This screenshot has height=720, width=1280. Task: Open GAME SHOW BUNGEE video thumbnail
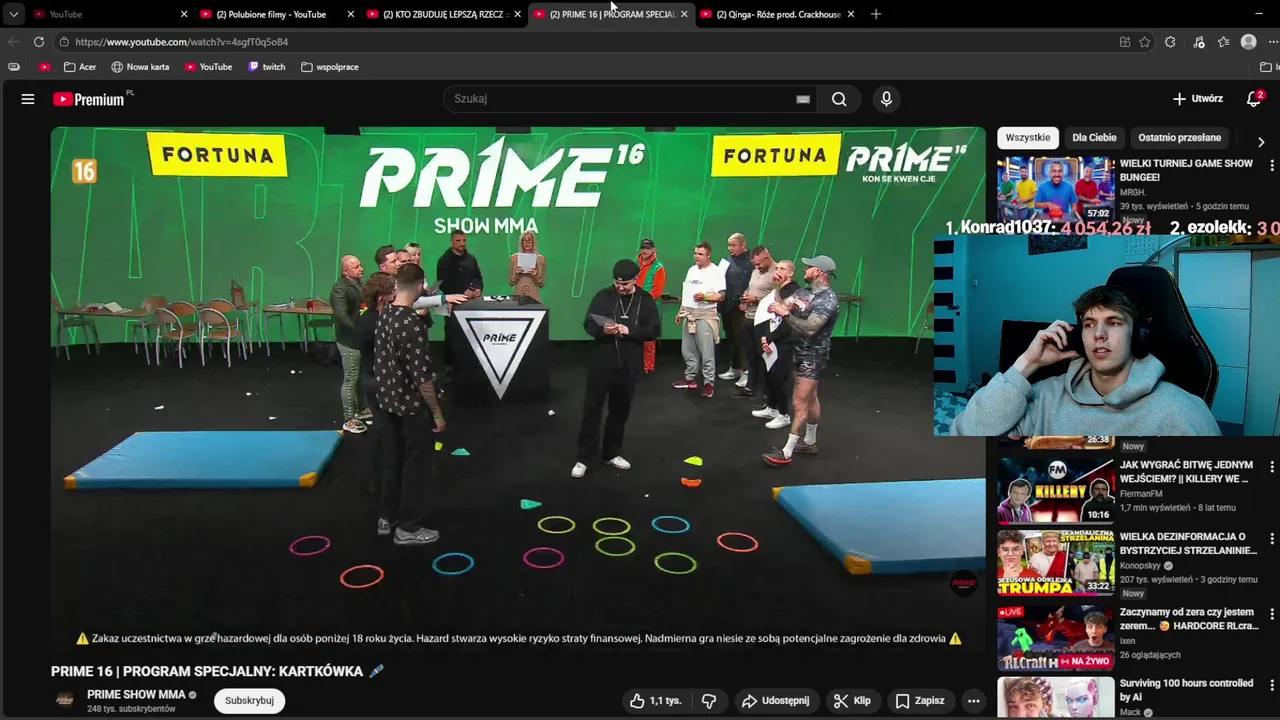tap(1055, 189)
